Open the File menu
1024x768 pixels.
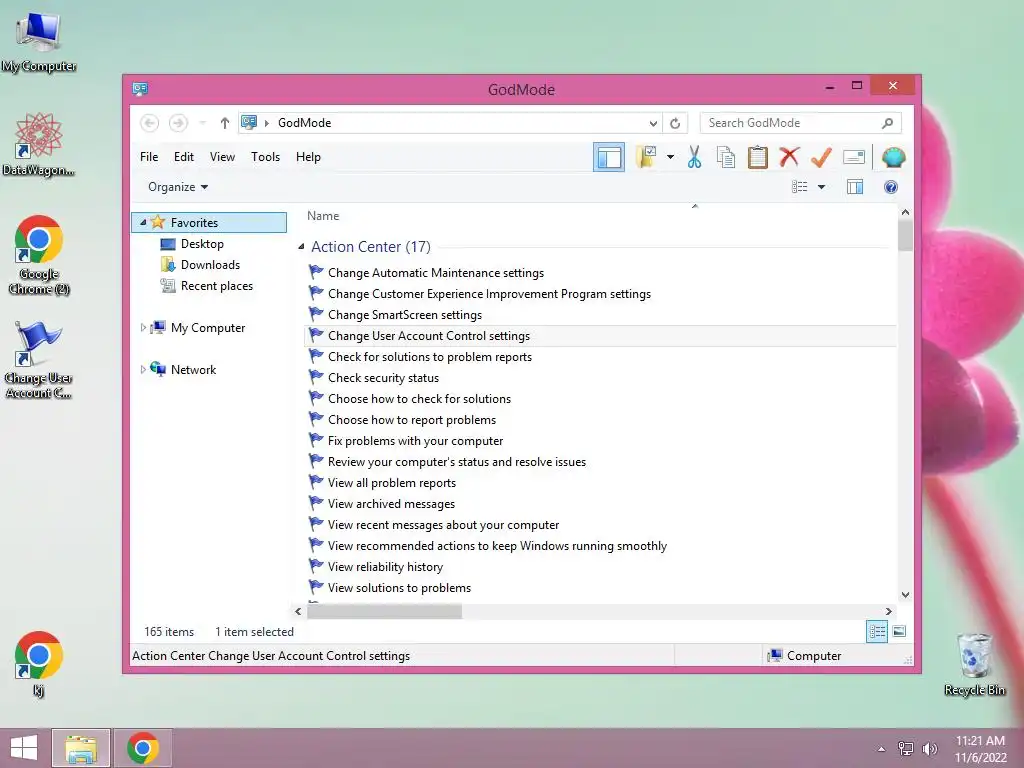pos(149,157)
